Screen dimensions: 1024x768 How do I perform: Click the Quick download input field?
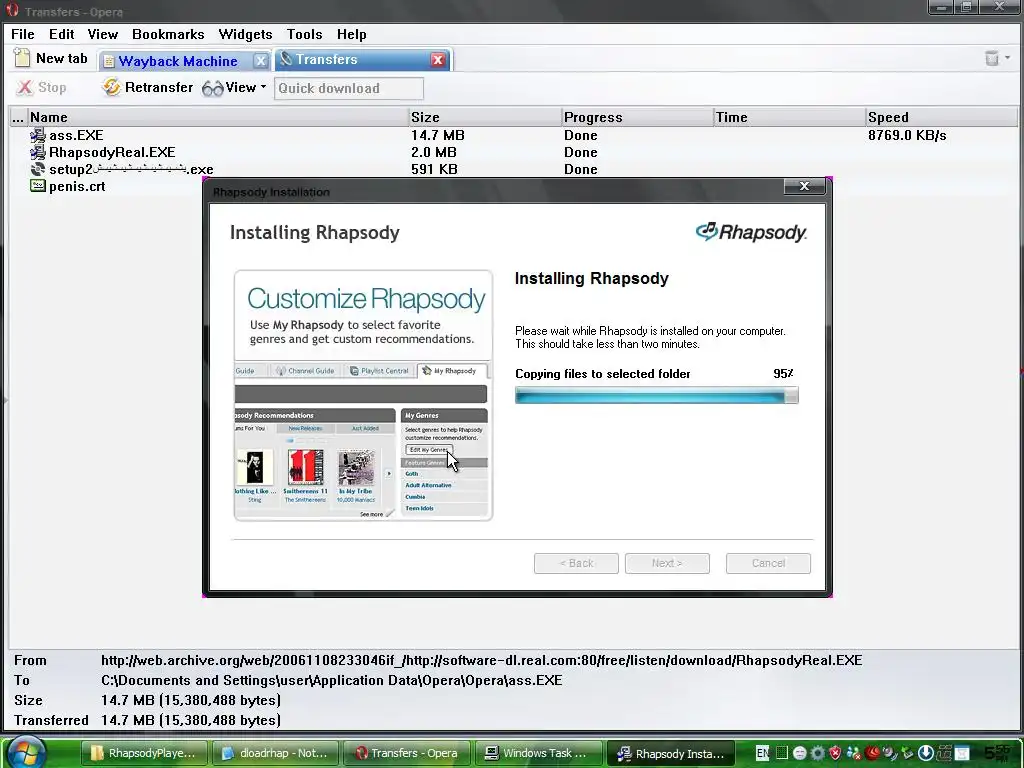(x=349, y=88)
